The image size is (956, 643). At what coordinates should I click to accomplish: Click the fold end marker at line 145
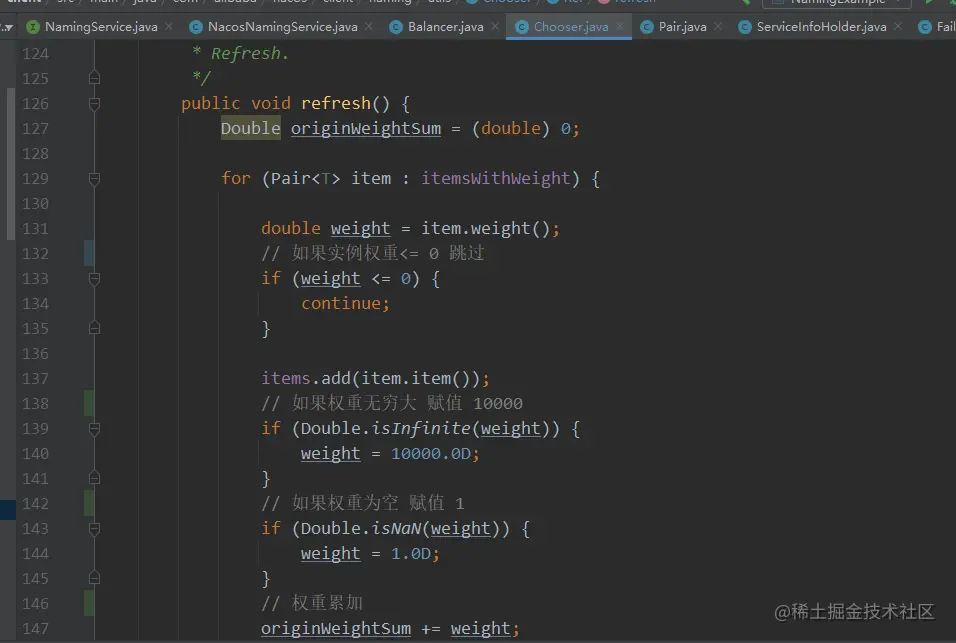coord(94,578)
